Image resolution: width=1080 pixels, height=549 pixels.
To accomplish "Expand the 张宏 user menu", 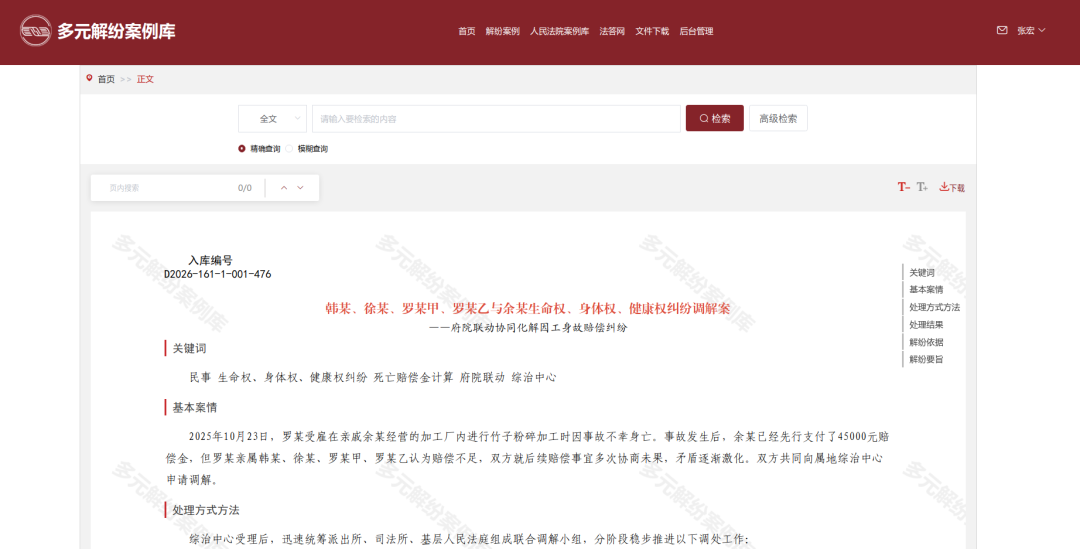I will click(1031, 30).
